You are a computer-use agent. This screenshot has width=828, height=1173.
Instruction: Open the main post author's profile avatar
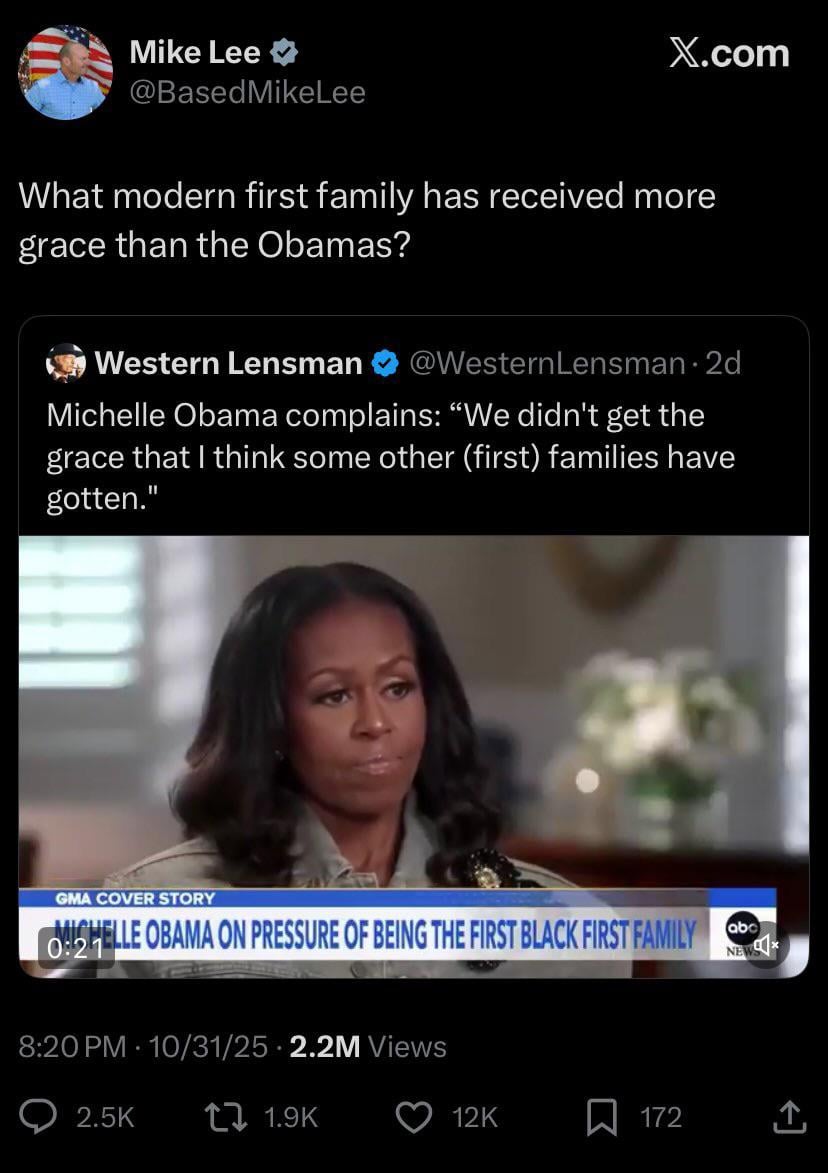tap(65, 72)
